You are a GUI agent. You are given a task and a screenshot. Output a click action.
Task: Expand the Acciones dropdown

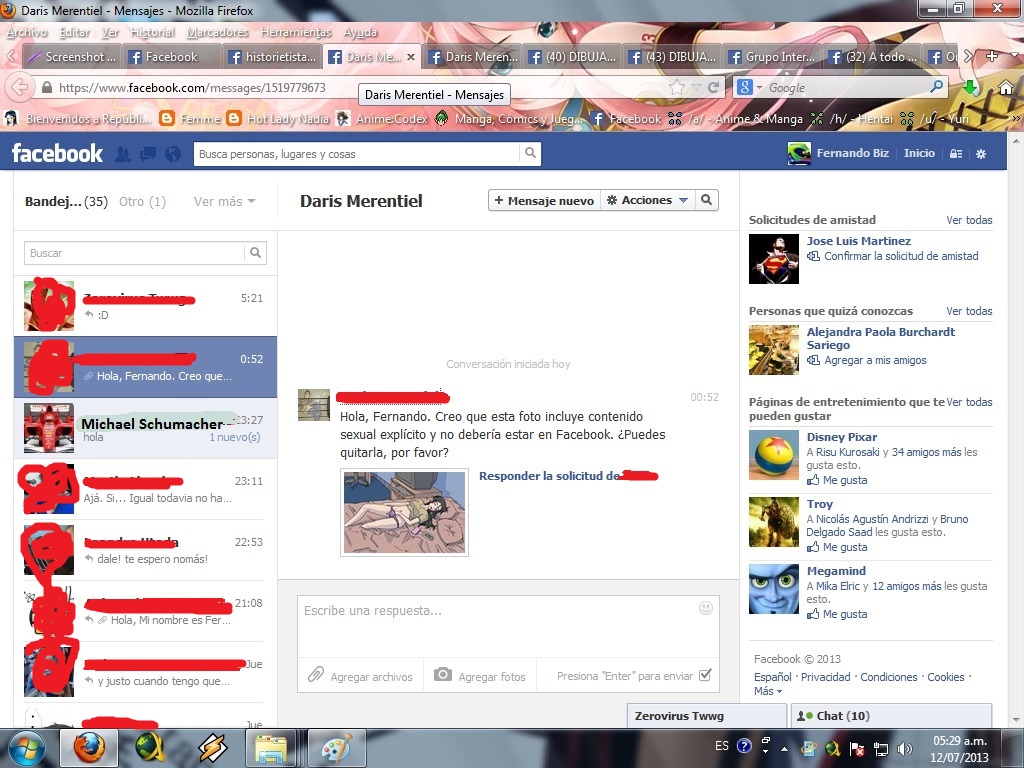pyautogui.click(x=647, y=200)
